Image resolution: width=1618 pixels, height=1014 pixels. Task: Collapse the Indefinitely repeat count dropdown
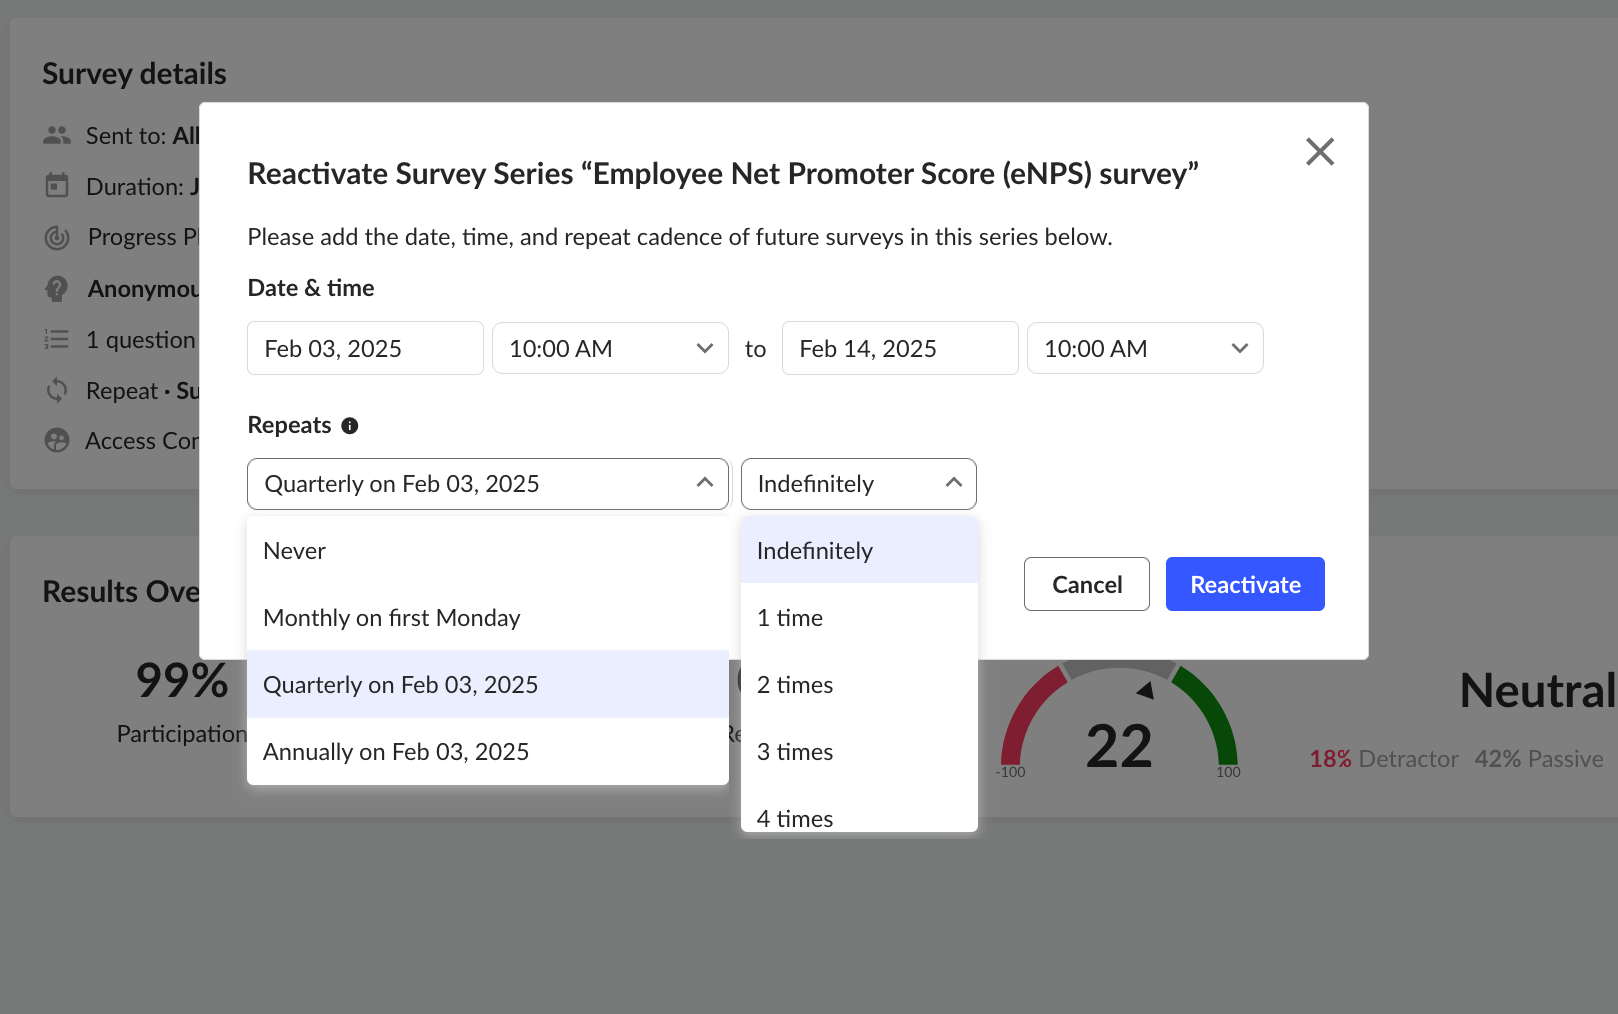pos(859,484)
